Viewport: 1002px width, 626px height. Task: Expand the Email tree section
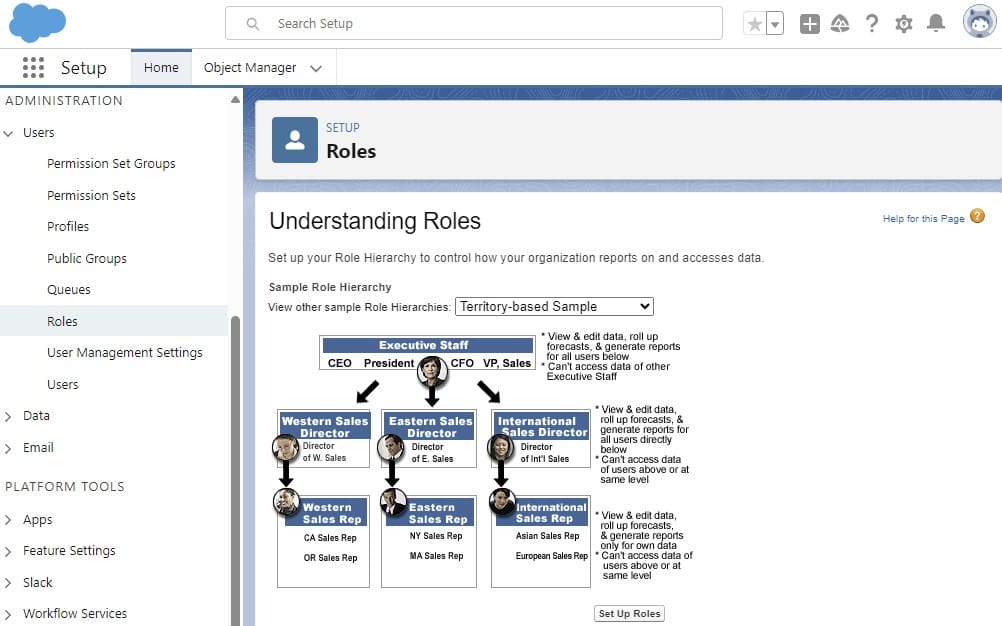click(8, 448)
